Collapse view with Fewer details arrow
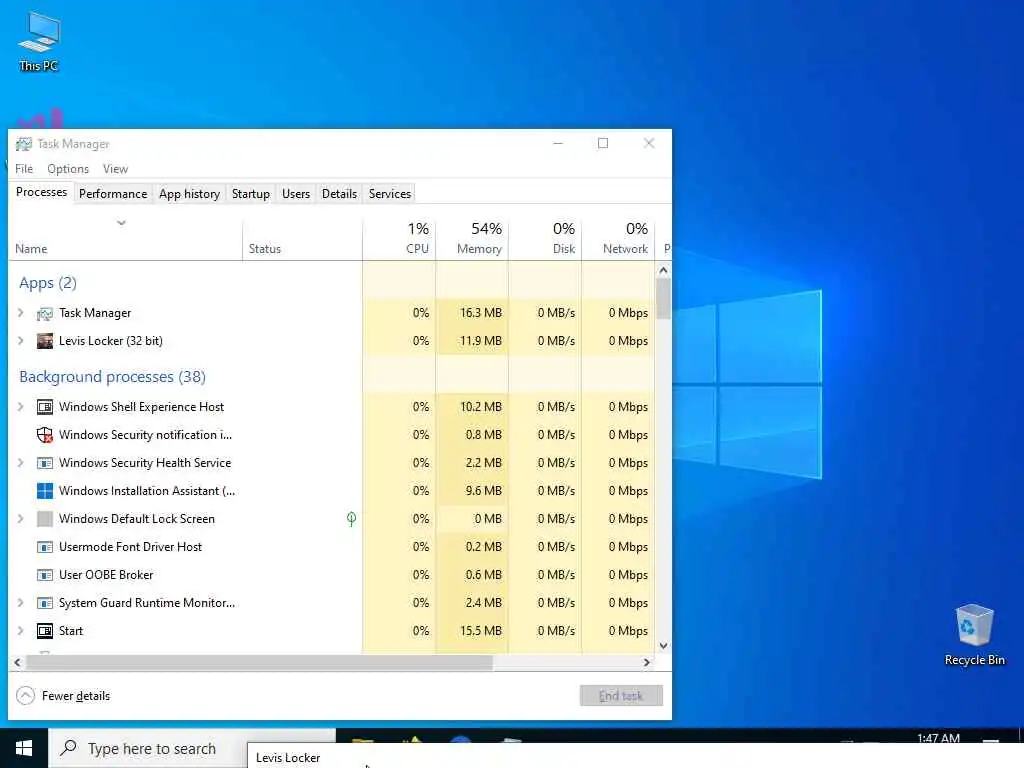This screenshot has width=1024, height=768. (25, 696)
